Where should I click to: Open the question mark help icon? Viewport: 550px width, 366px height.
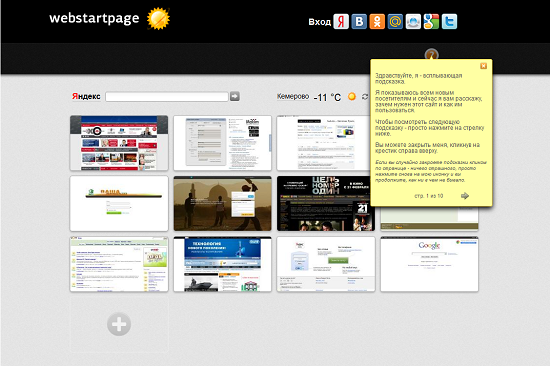pos(431,54)
